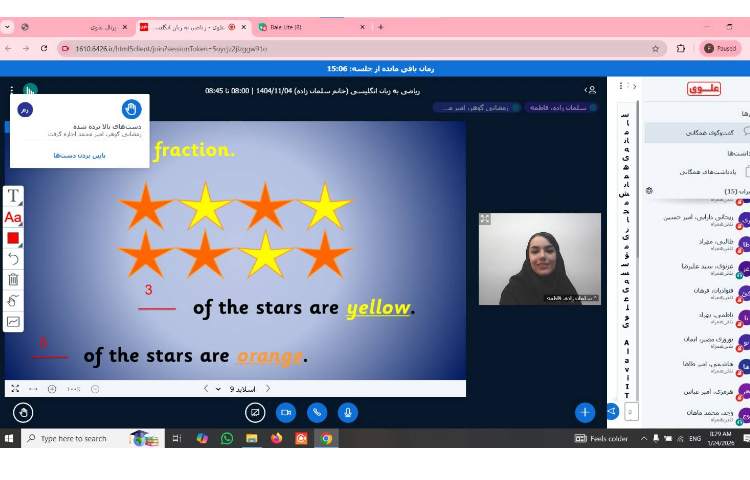Screen dimensions: 750x480
Task: Select user هرمزی امیر عباس
Action: 697,392
